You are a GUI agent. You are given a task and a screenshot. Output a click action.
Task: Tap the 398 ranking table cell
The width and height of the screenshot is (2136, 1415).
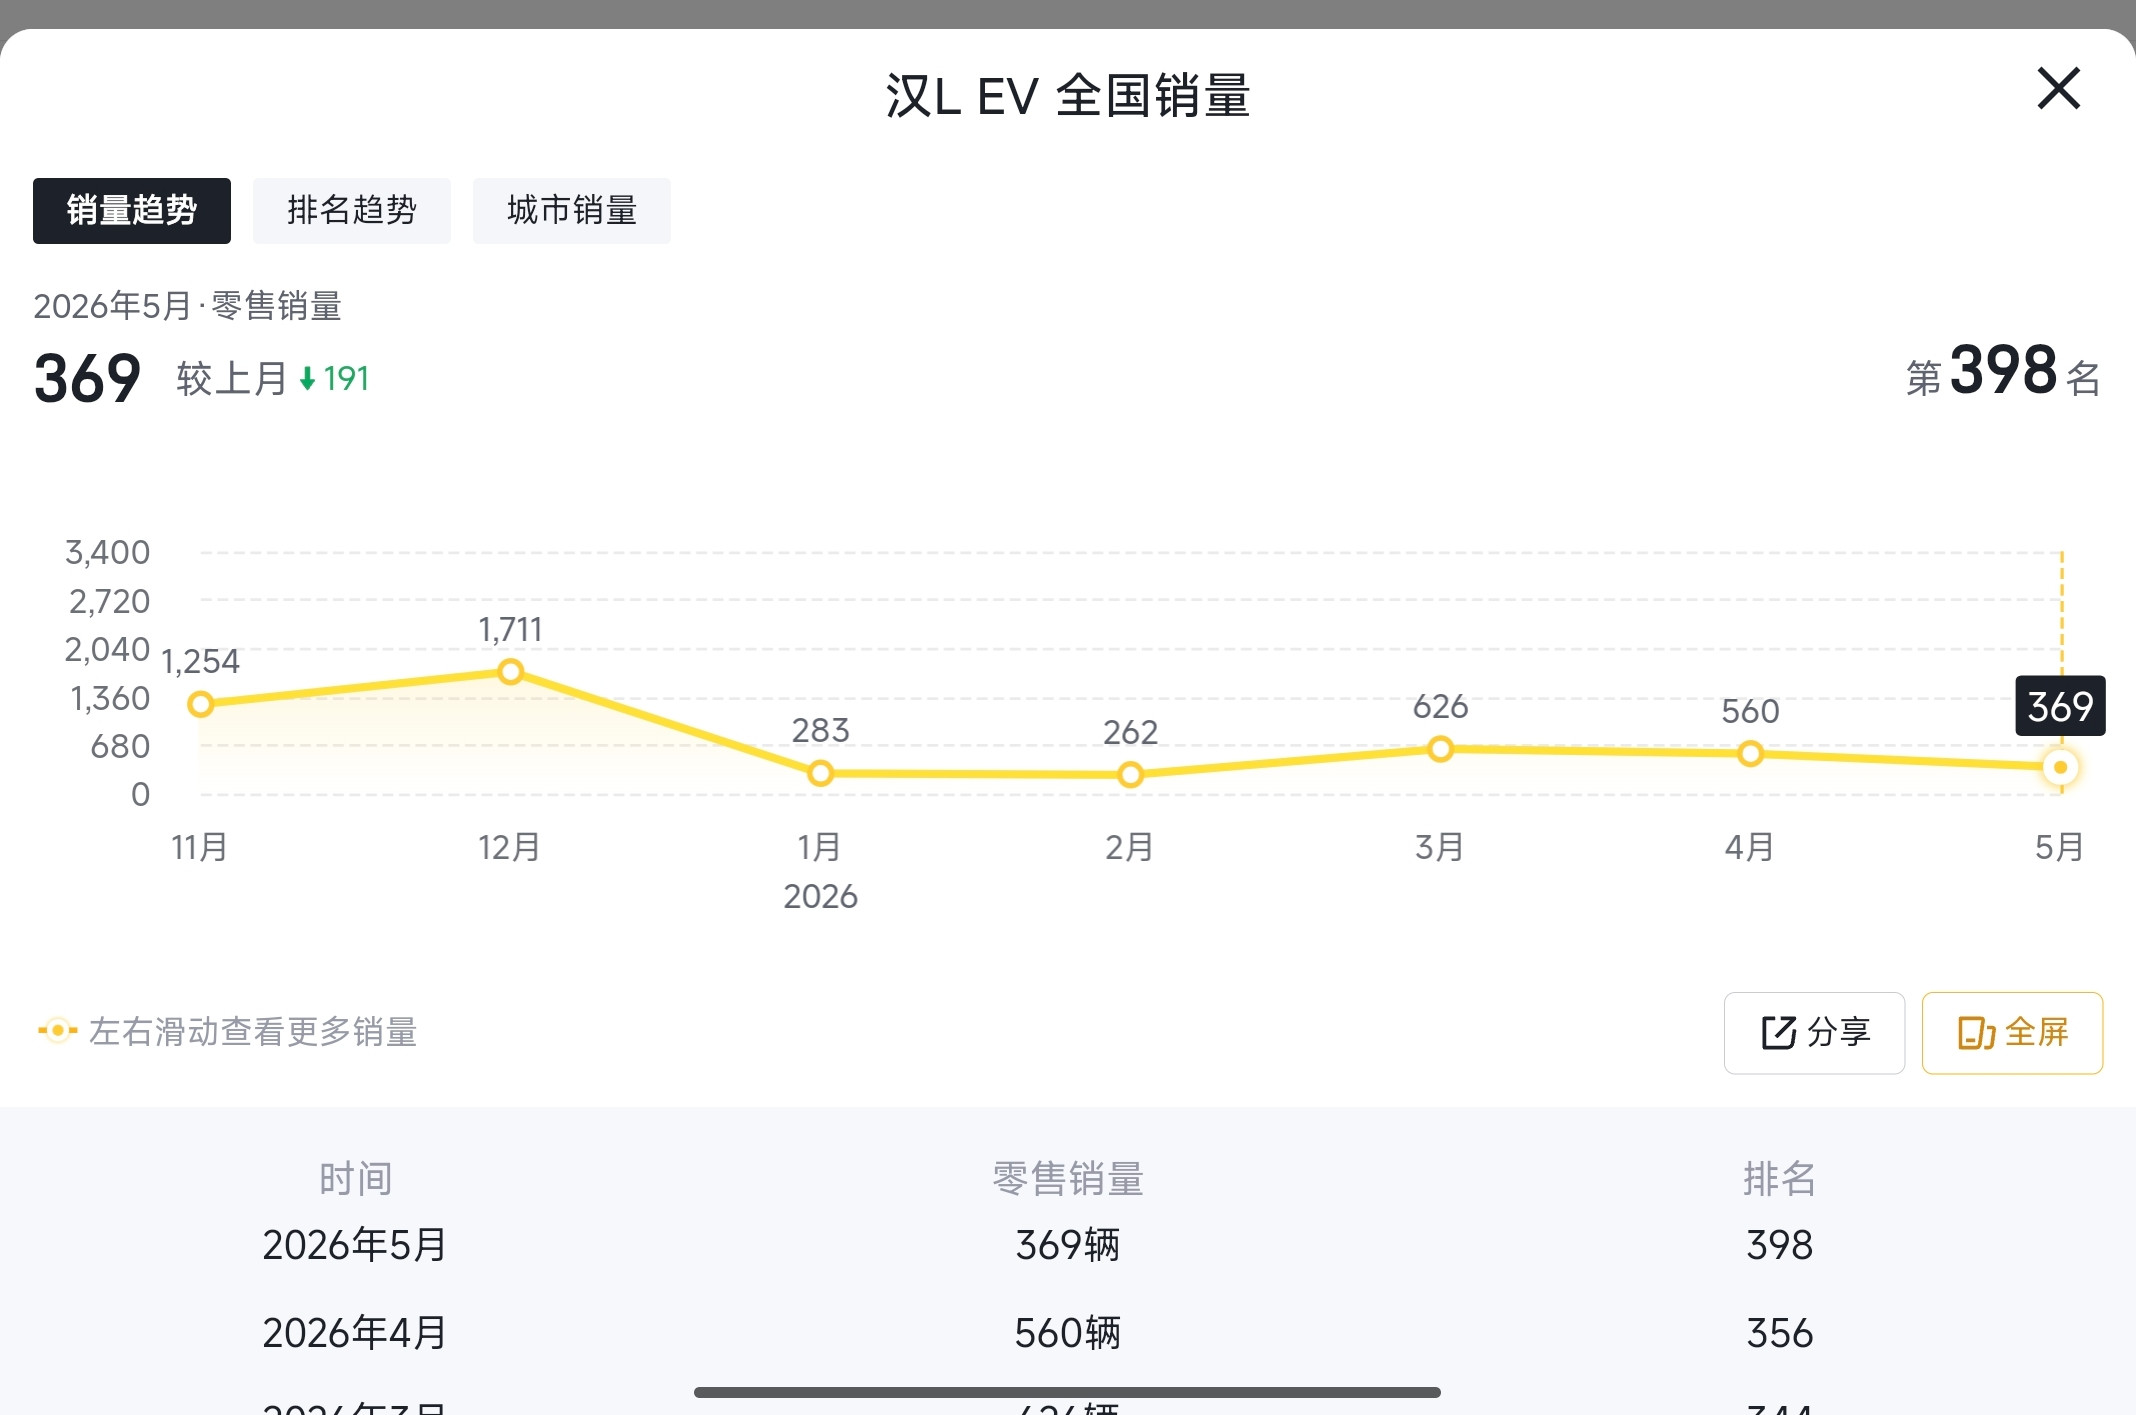tap(1780, 1245)
